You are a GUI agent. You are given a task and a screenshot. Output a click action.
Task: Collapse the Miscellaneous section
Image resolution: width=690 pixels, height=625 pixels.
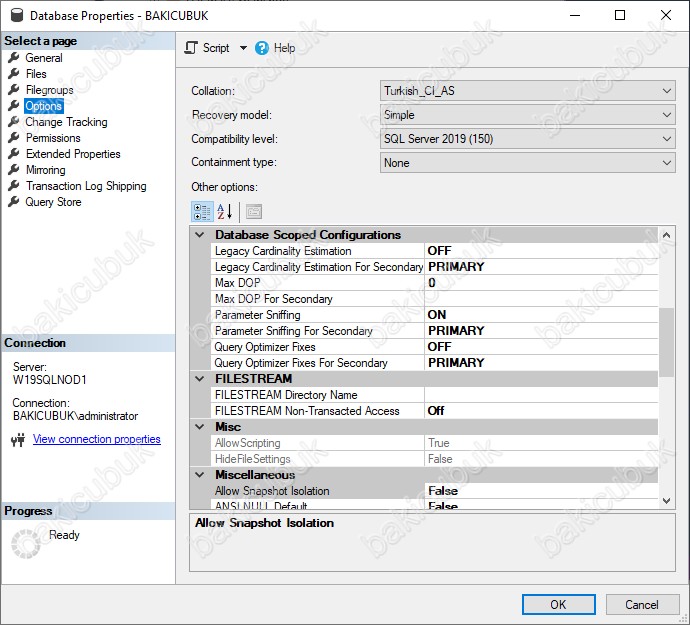200,474
